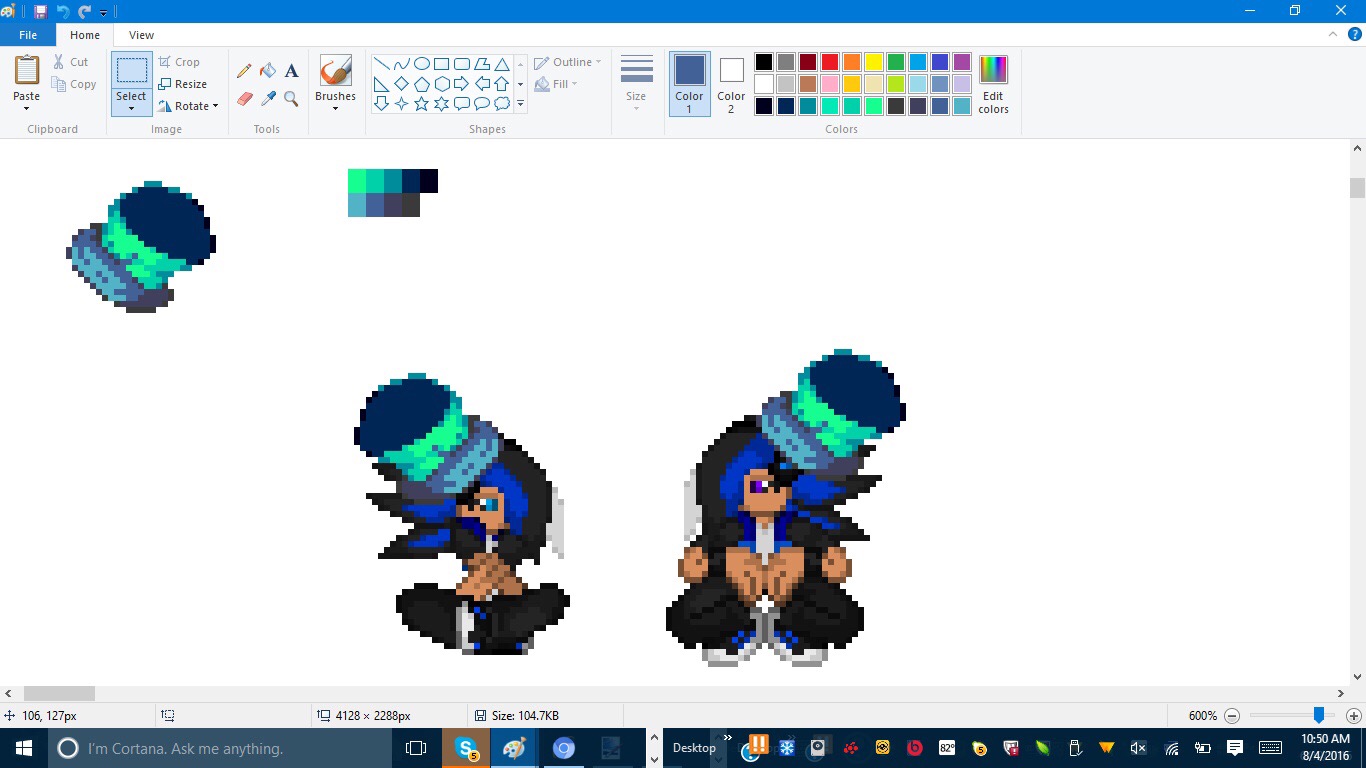Choose the Five-point star shape

click(x=421, y=104)
